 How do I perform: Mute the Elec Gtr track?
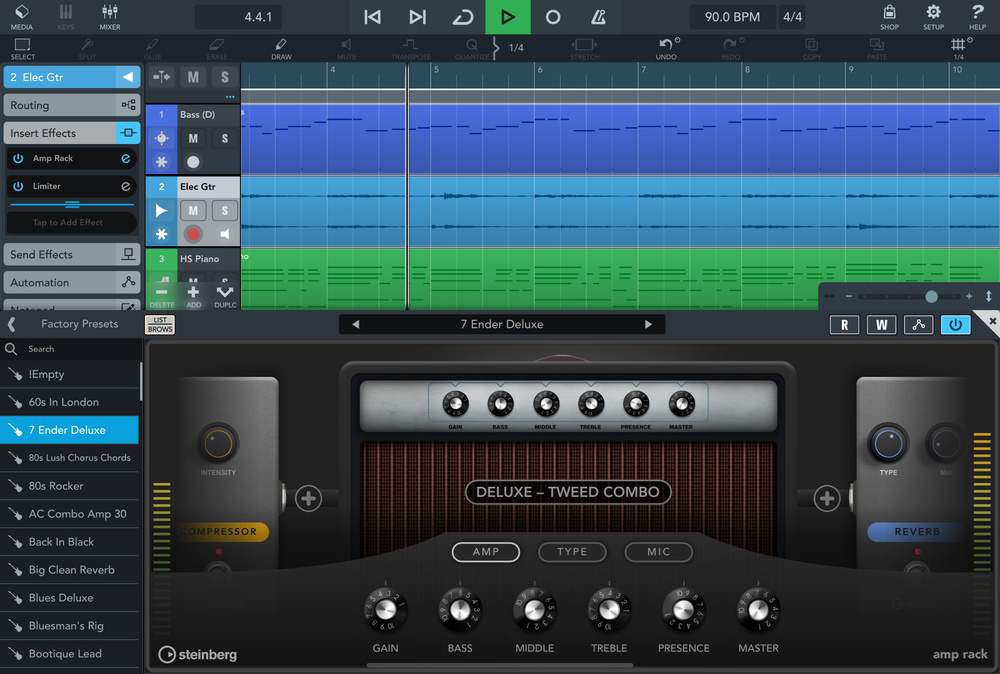pos(193,210)
